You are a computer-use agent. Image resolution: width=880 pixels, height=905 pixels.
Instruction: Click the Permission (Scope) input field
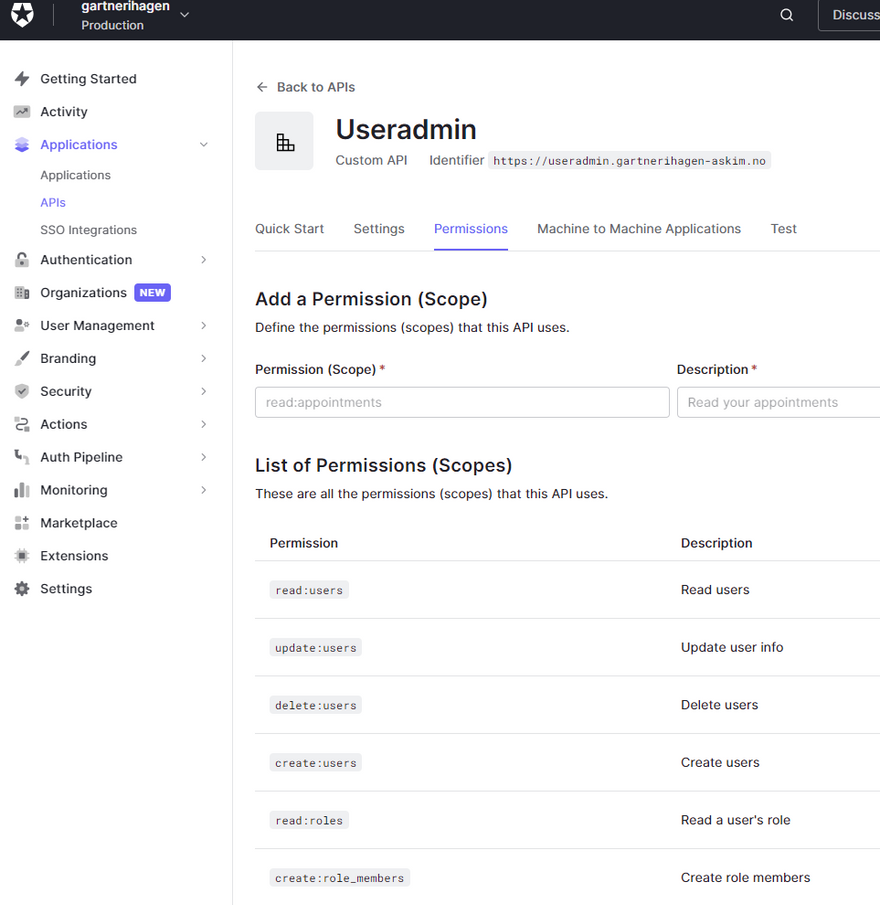(x=462, y=402)
